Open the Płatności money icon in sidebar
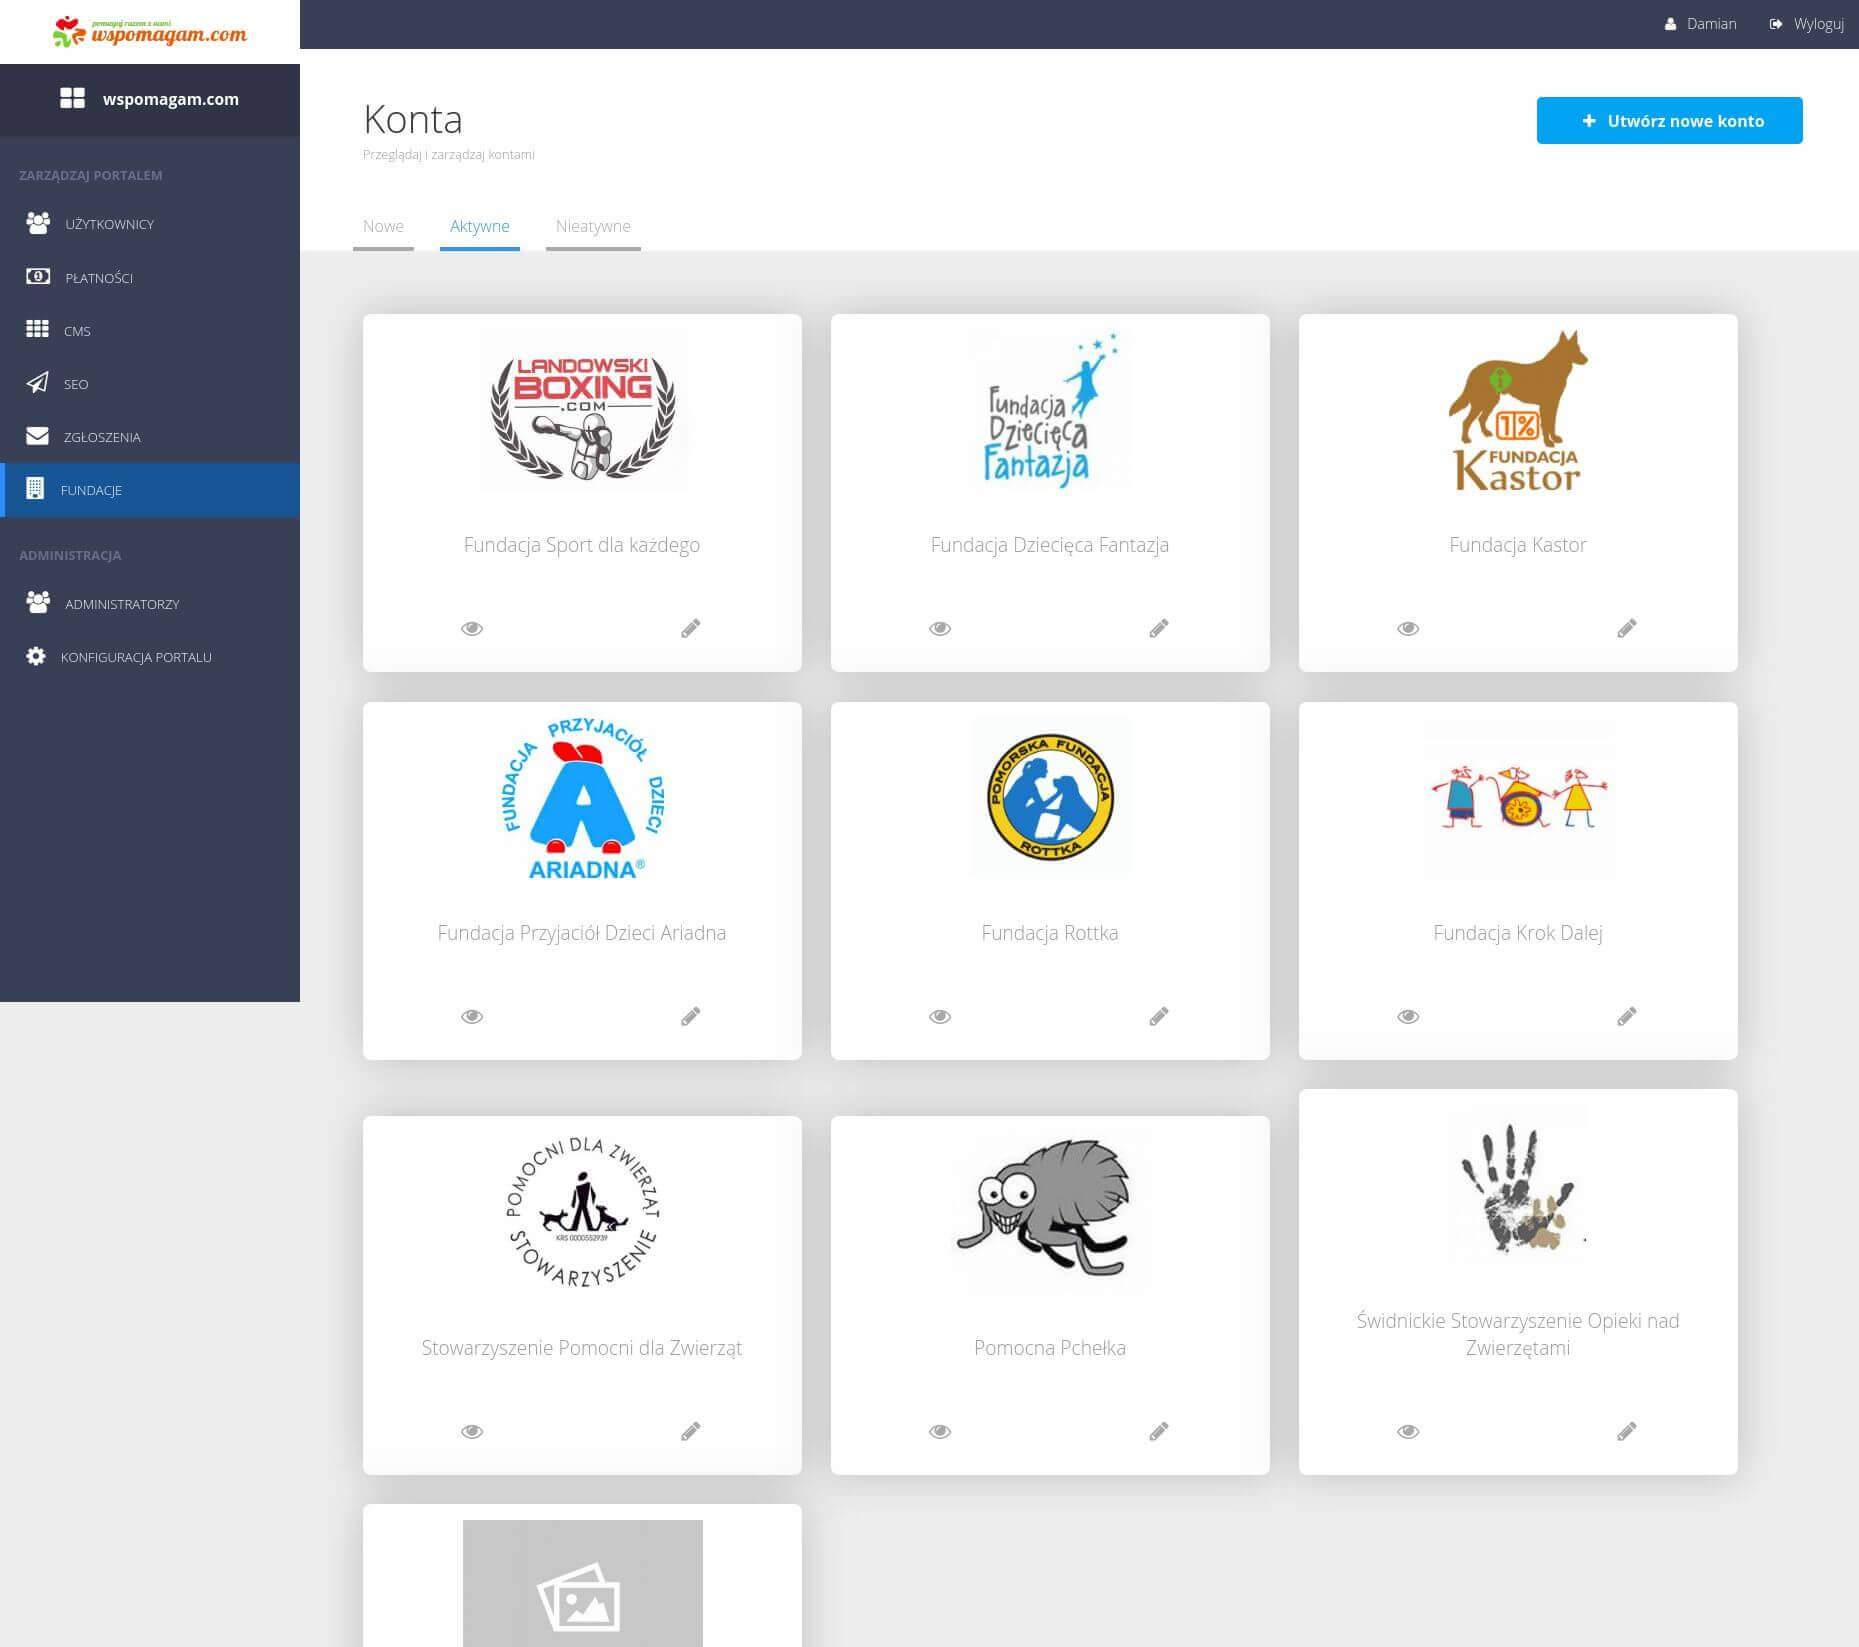The height and width of the screenshot is (1647, 1859). 38,277
